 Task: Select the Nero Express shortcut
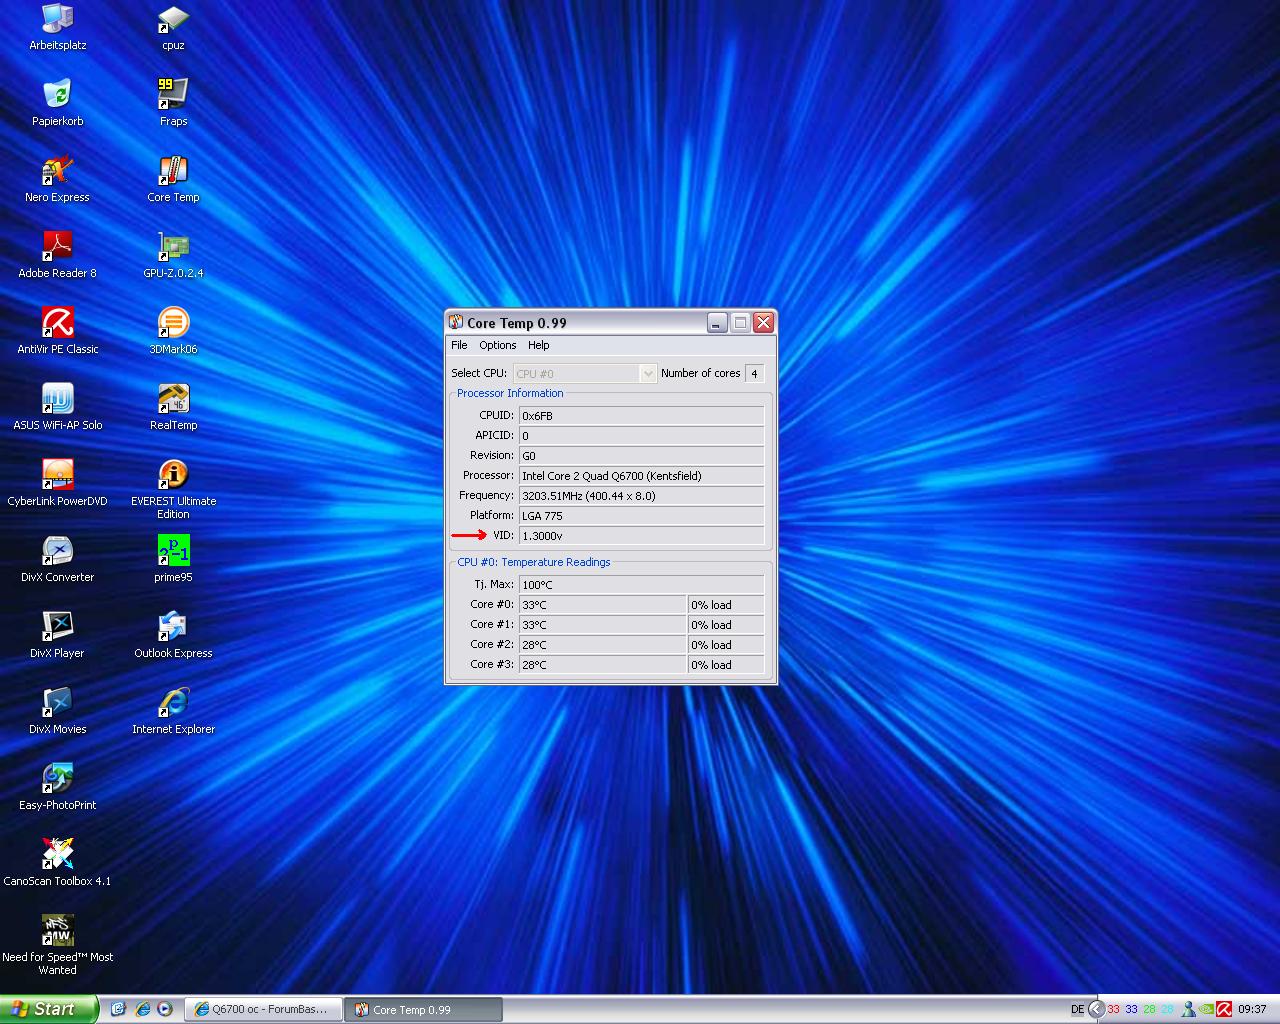click(57, 179)
